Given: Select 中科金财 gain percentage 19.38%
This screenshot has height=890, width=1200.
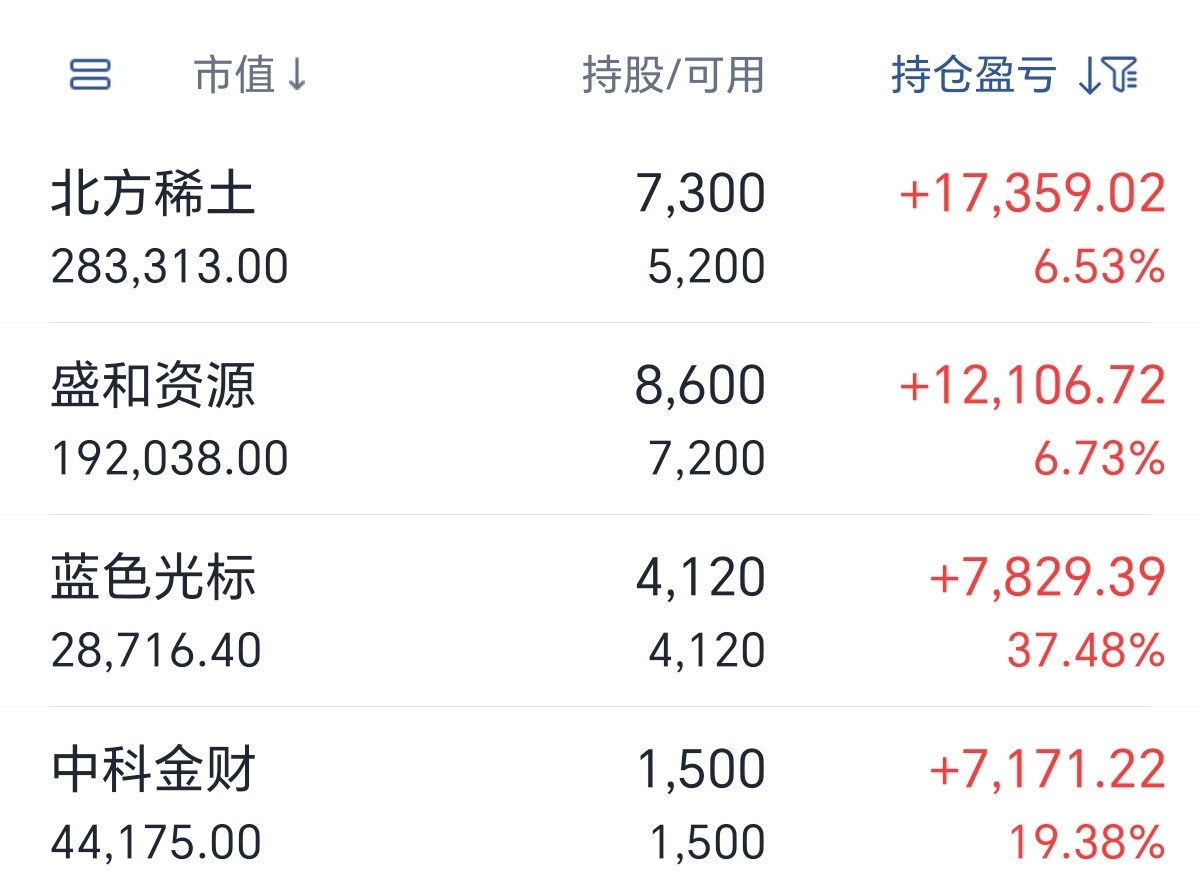Looking at the screenshot, I should (x=1086, y=843).
